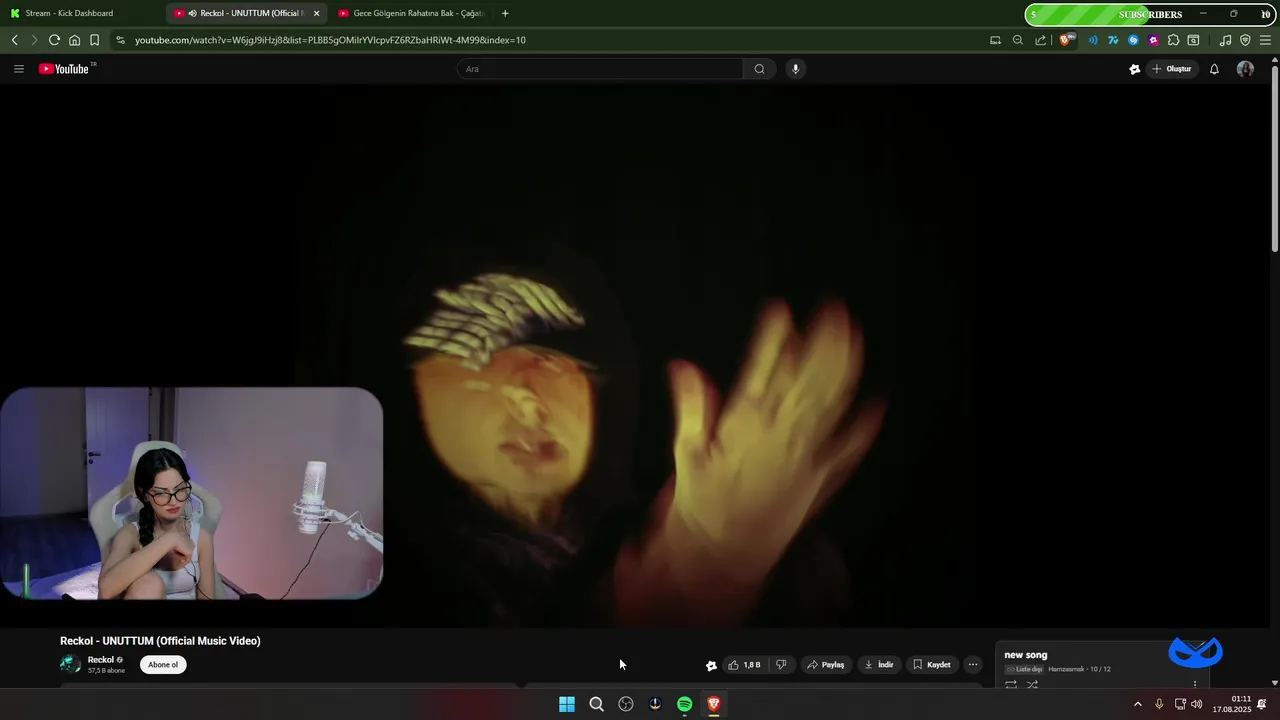1280x720 pixels.
Task: Open the purple star extension icon
Action: (x=1153, y=40)
